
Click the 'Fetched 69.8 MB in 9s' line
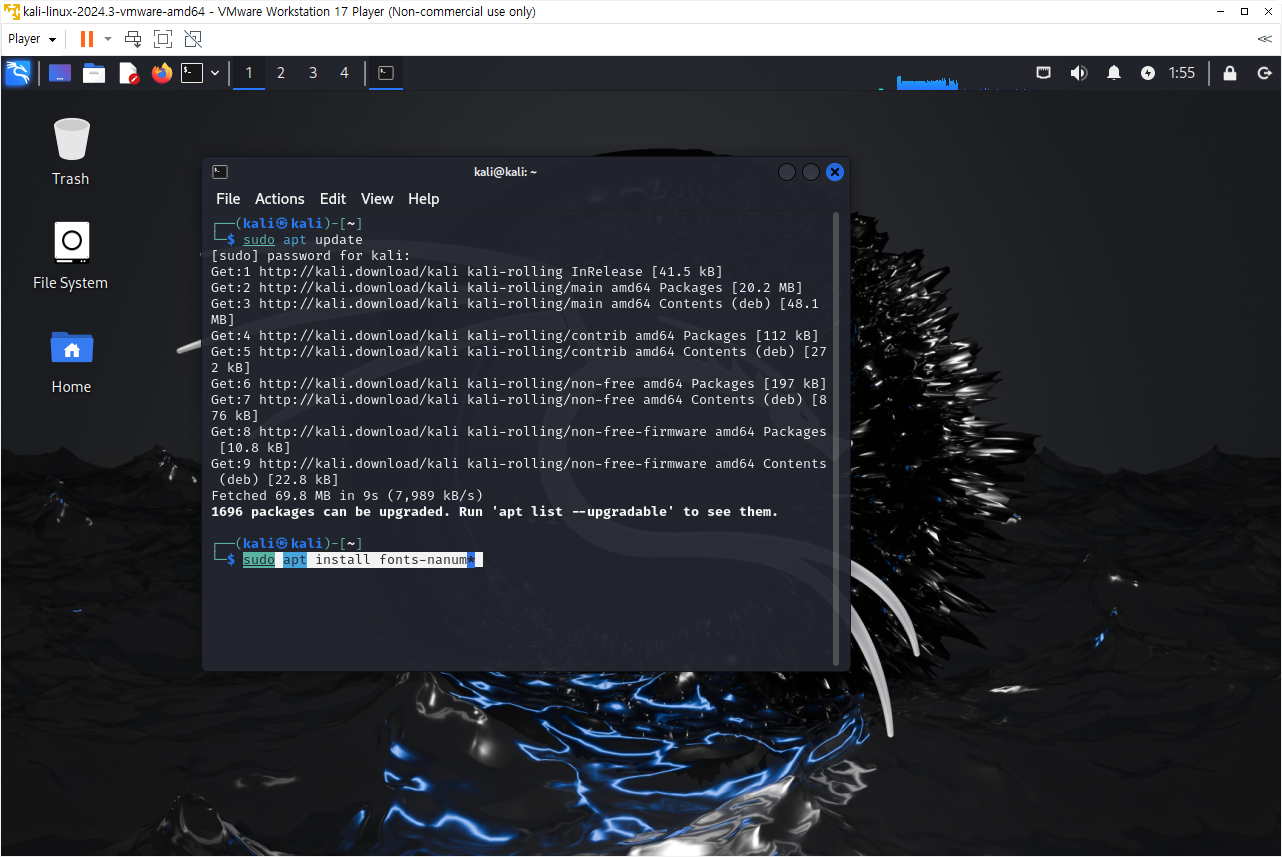[347, 496]
